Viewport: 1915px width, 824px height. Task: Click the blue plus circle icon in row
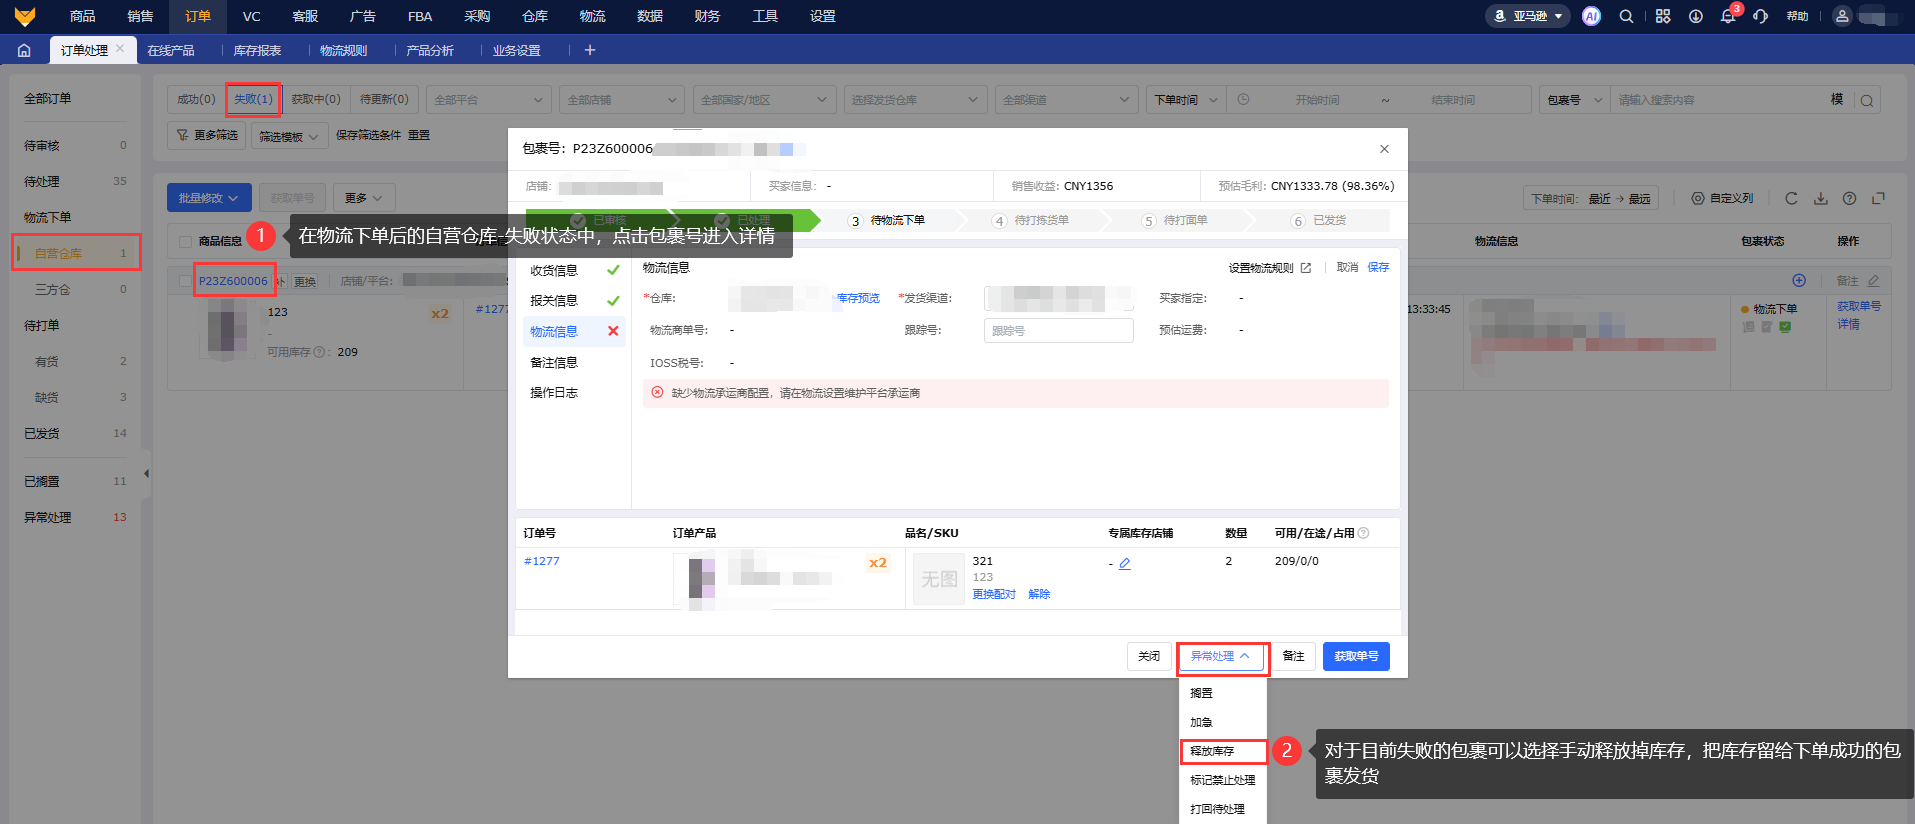(1799, 280)
